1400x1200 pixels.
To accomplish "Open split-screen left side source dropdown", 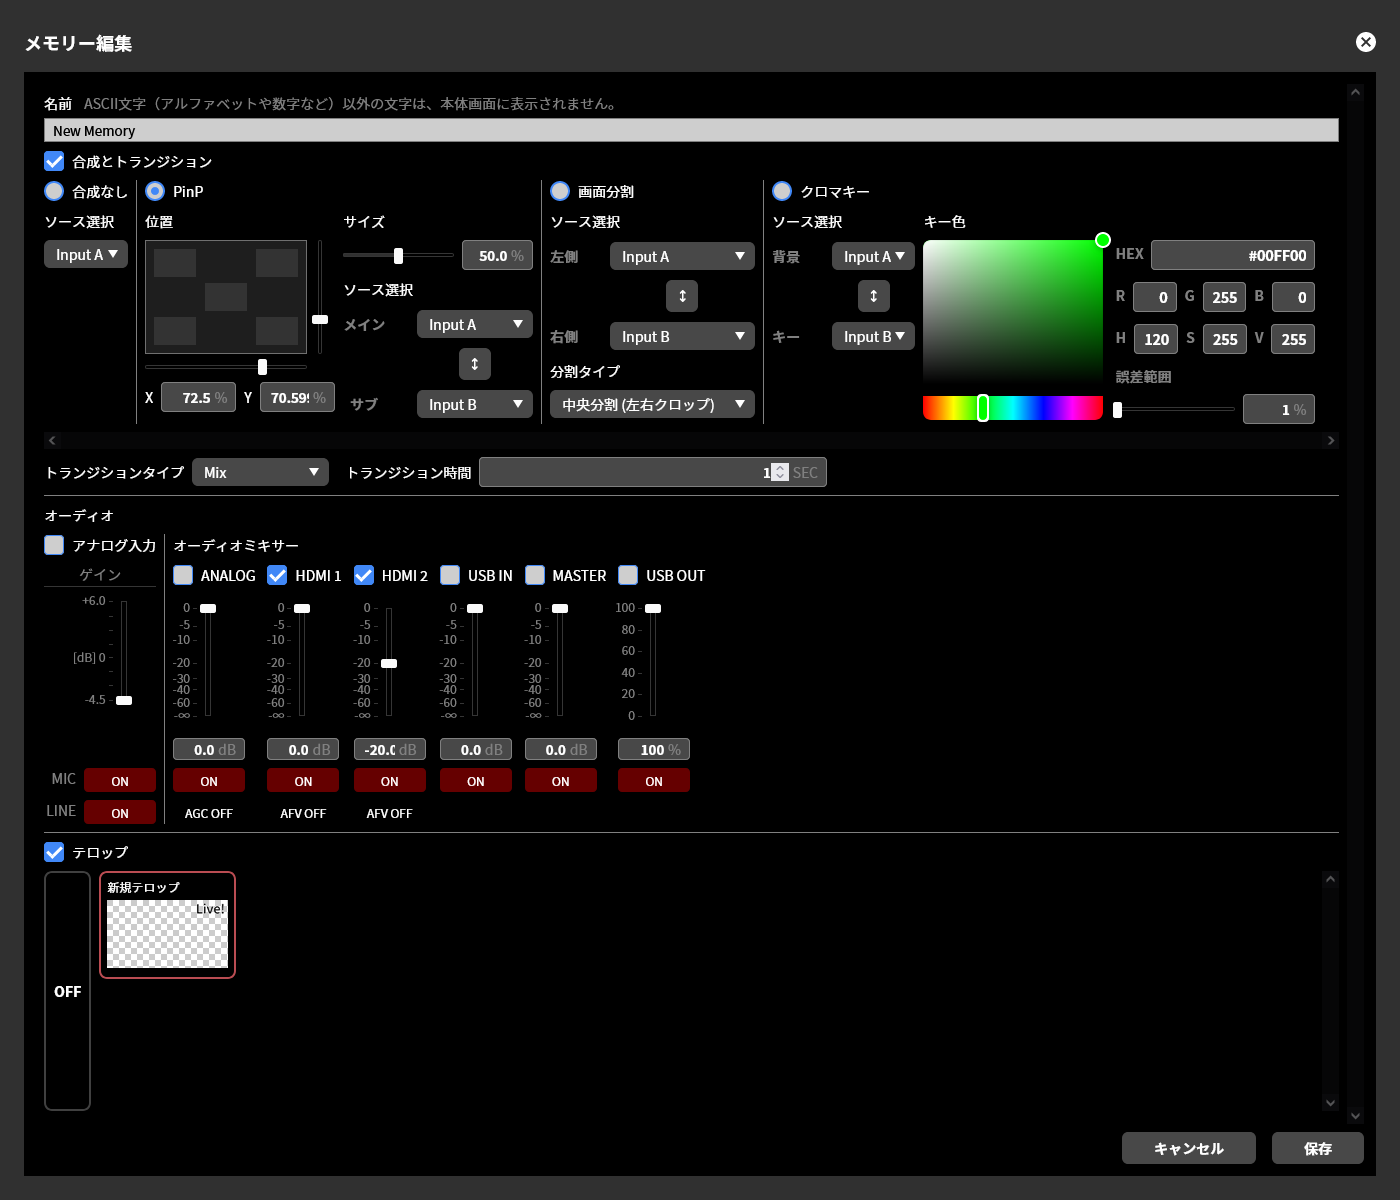I will click(x=682, y=256).
